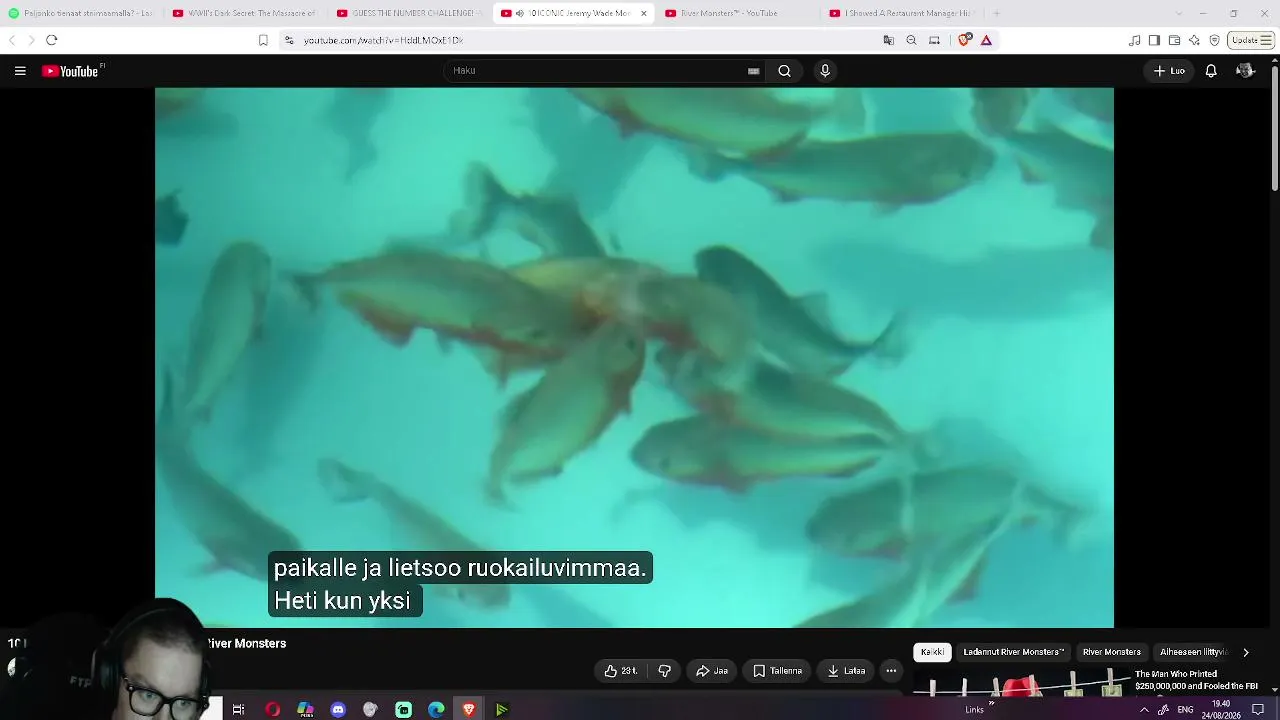Share the video with Jaa button
1280x720 pixels.
(712, 671)
